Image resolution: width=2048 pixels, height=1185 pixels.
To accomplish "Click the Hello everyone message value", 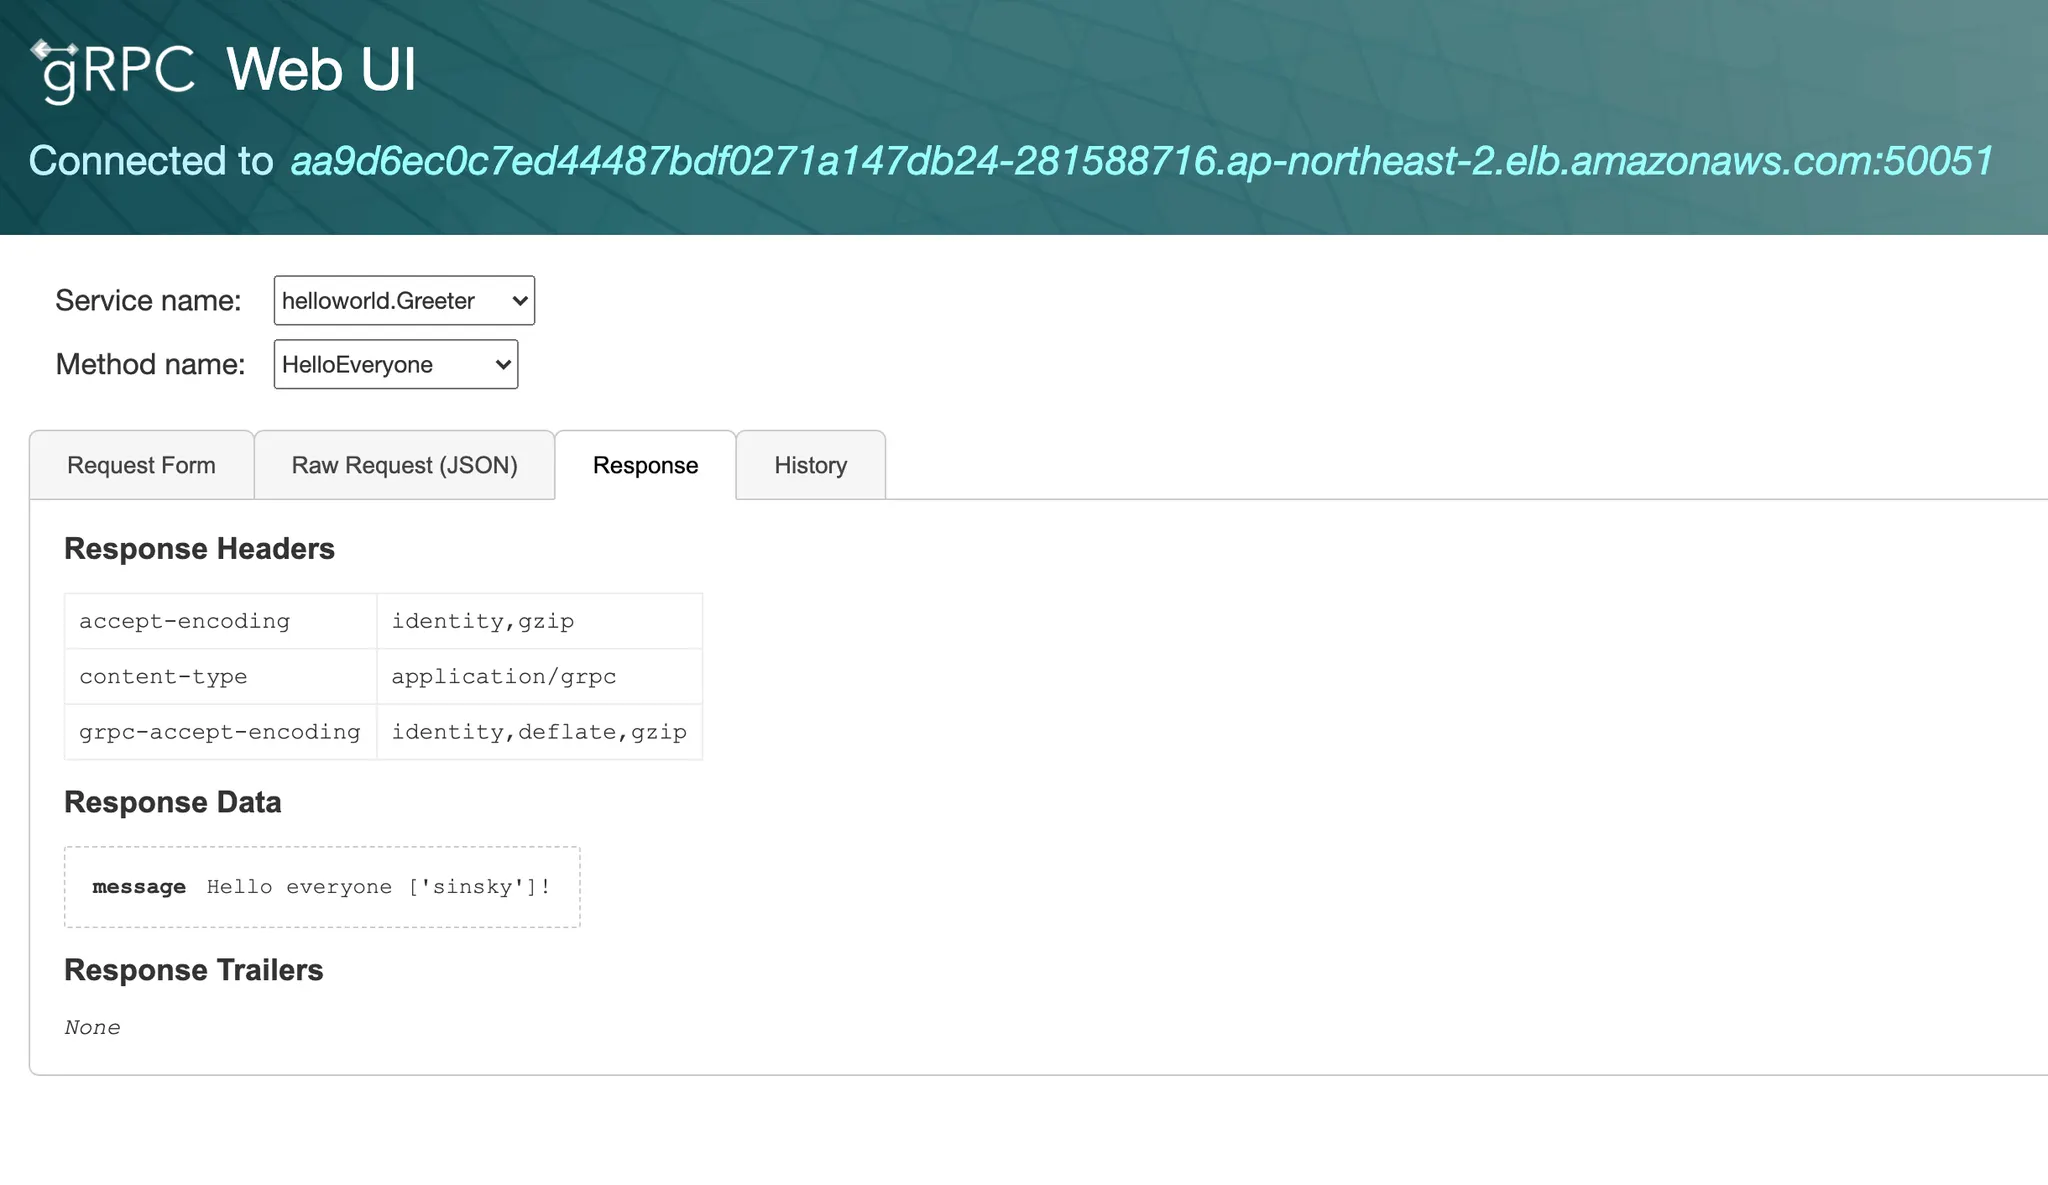I will pyautogui.click(x=378, y=887).
